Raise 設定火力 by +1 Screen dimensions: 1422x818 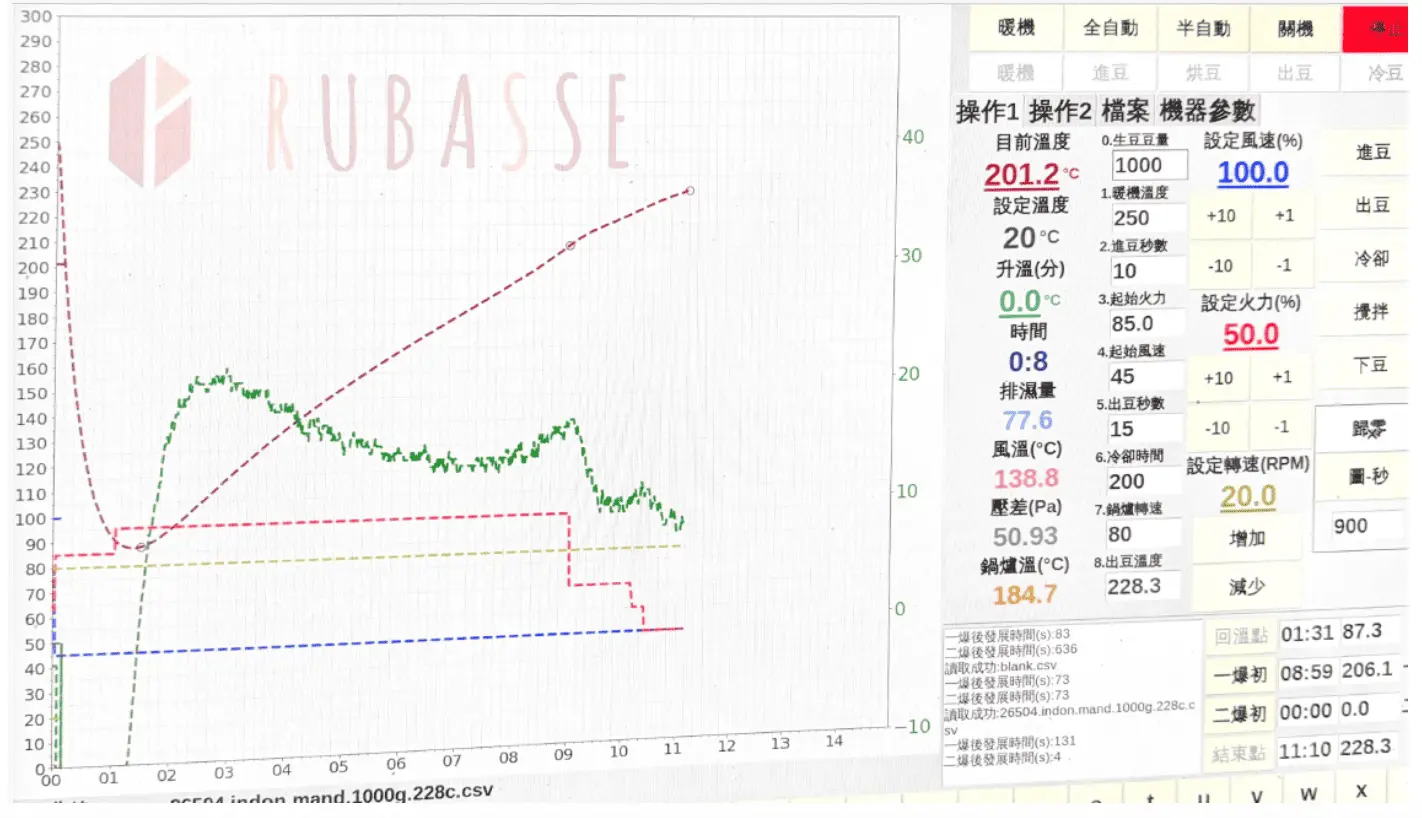pyautogui.click(x=1281, y=377)
